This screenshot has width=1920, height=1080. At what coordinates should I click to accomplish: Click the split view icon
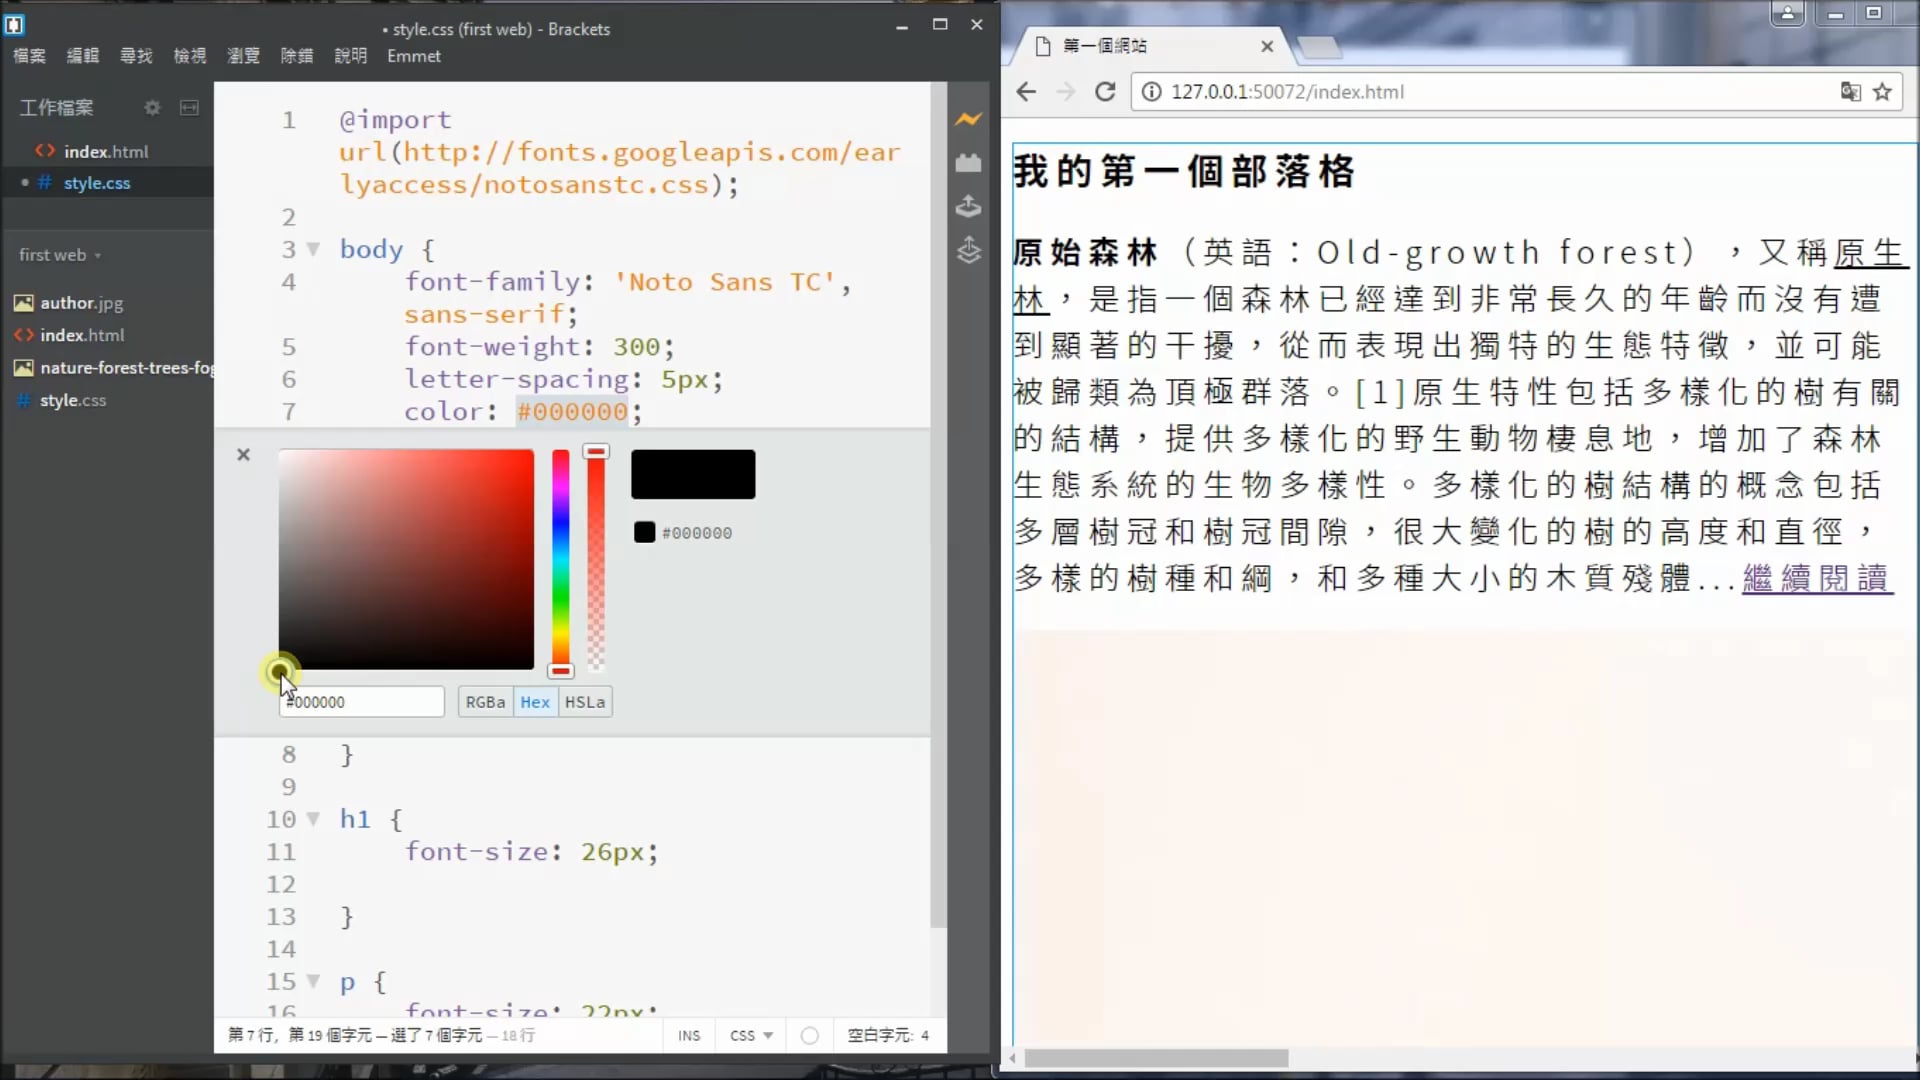[189, 107]
